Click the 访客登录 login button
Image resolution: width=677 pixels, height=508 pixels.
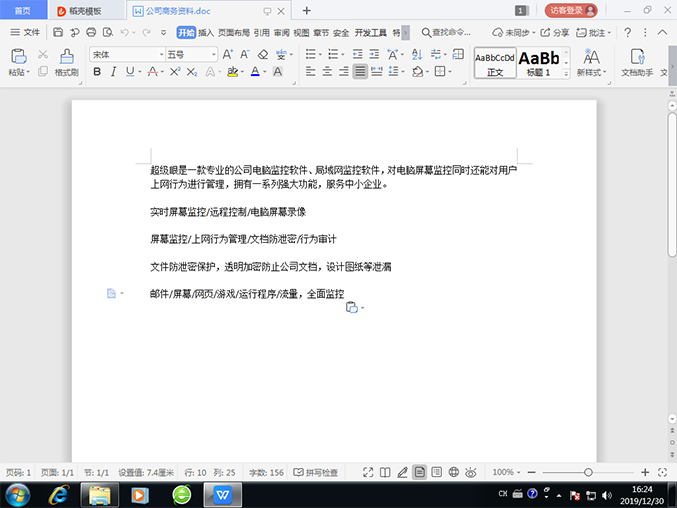[x=571, y=10]
